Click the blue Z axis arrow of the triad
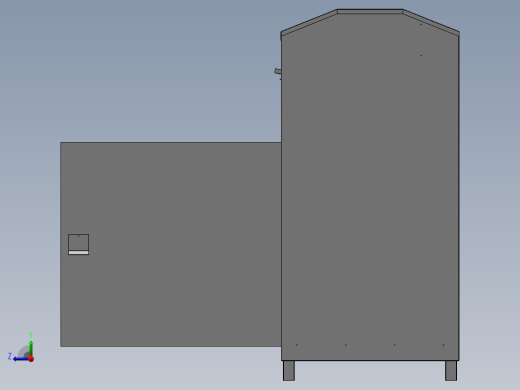Screen dimensions: 520x390 pos(21,359)
